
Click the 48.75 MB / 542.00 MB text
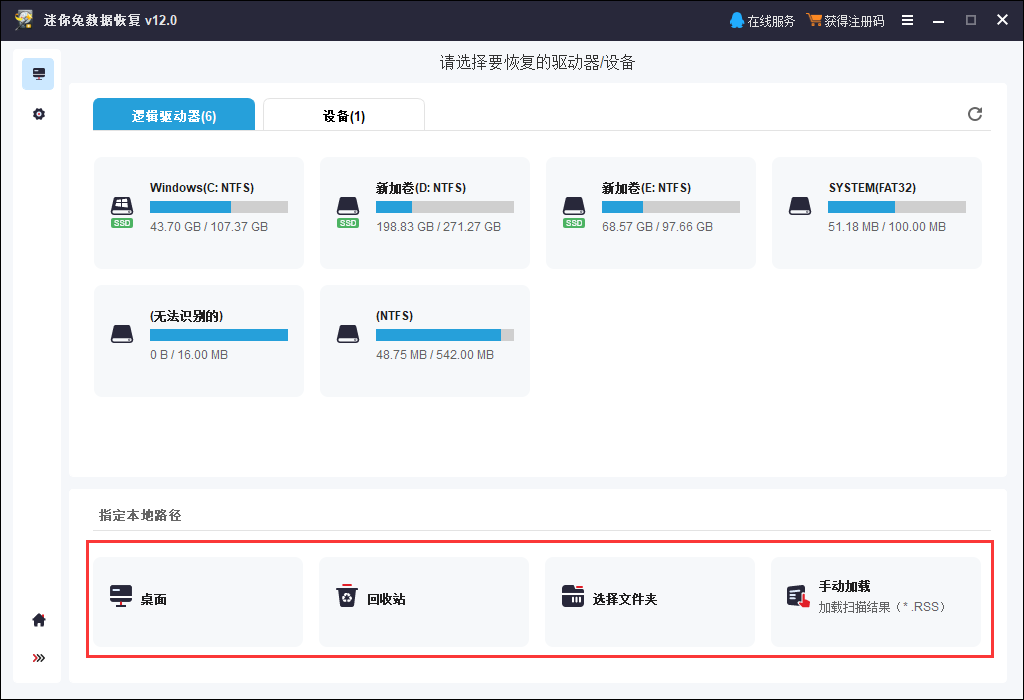pyautogui.click(x=435, y=355)
